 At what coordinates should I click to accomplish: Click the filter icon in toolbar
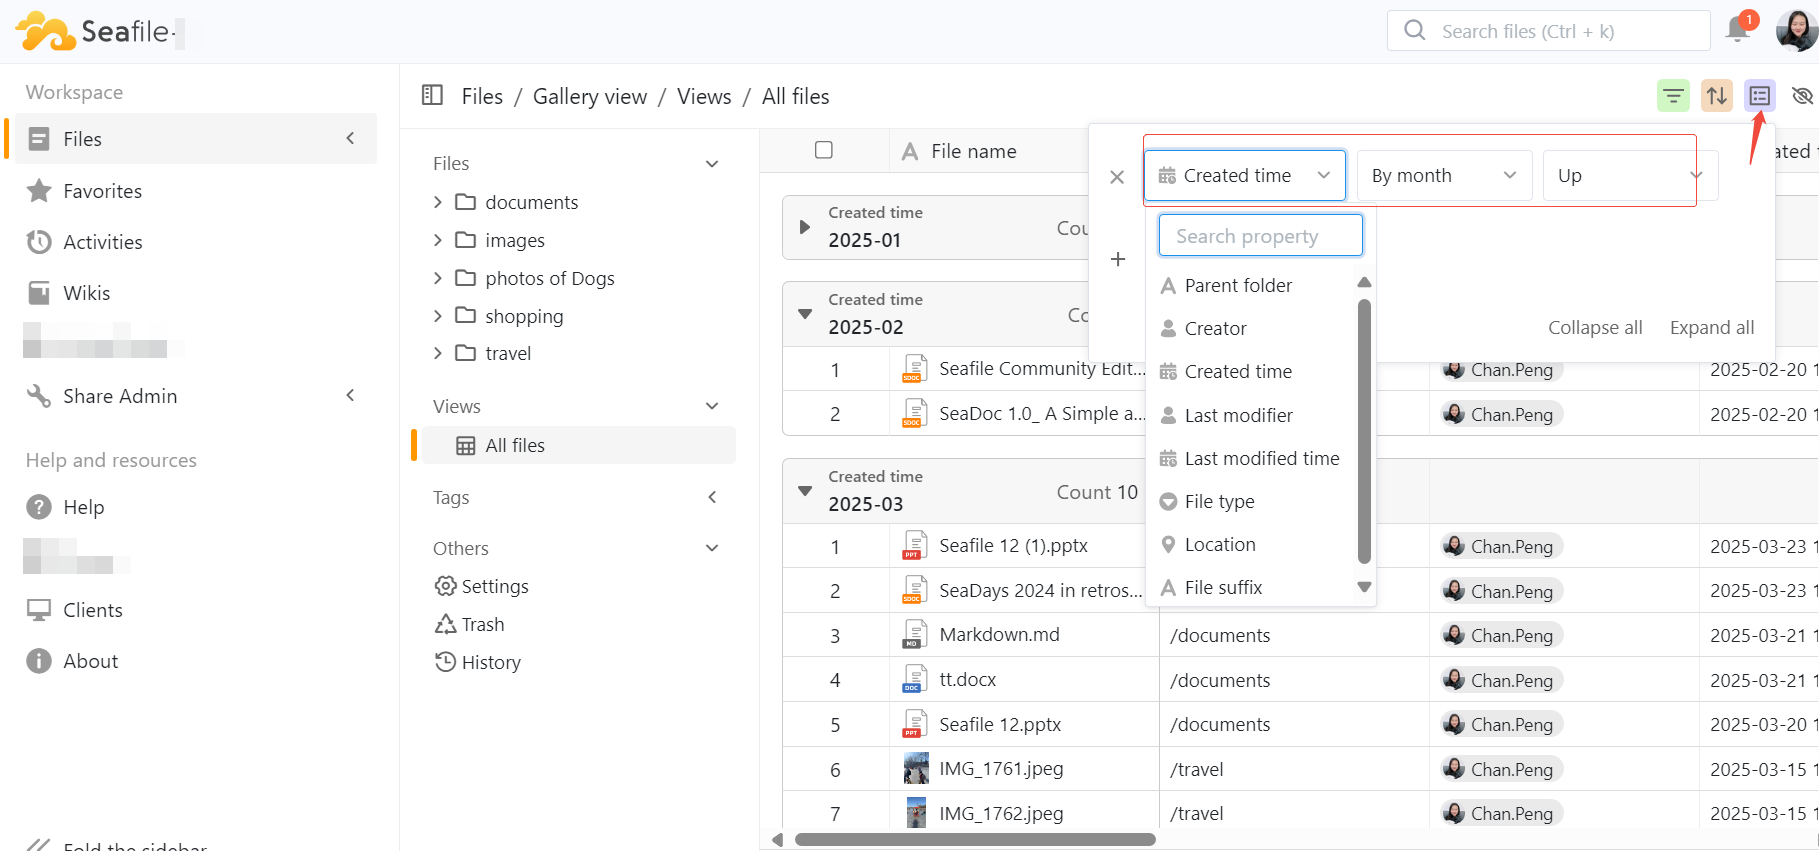[x=1673, y=96]
